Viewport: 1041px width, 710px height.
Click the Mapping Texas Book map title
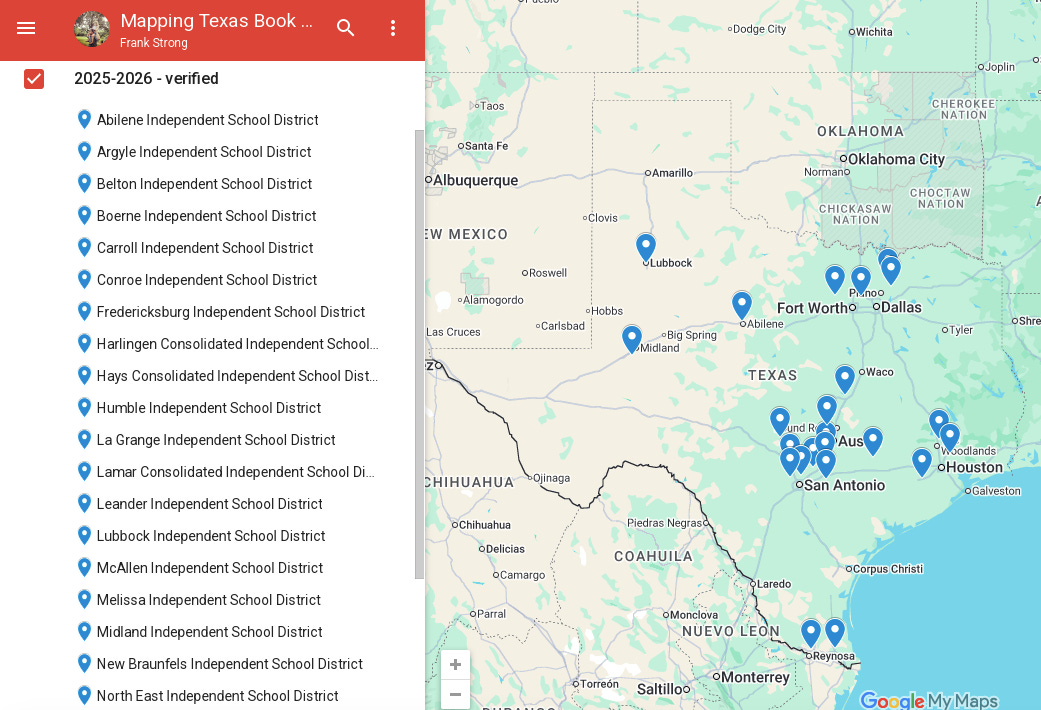click(x=216, y=21)
